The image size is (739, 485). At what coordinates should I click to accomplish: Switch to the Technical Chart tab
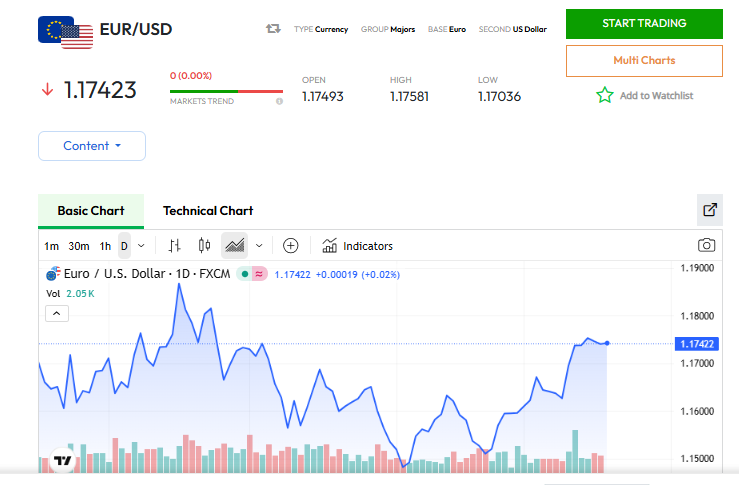pos(208,211)
